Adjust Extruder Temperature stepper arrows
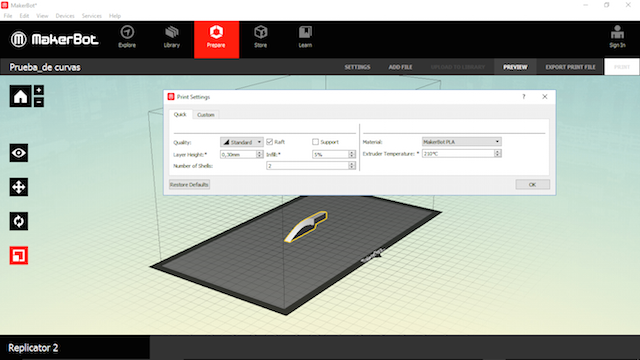Viewport: 640px width, 360px height. [x=498, y=153]
